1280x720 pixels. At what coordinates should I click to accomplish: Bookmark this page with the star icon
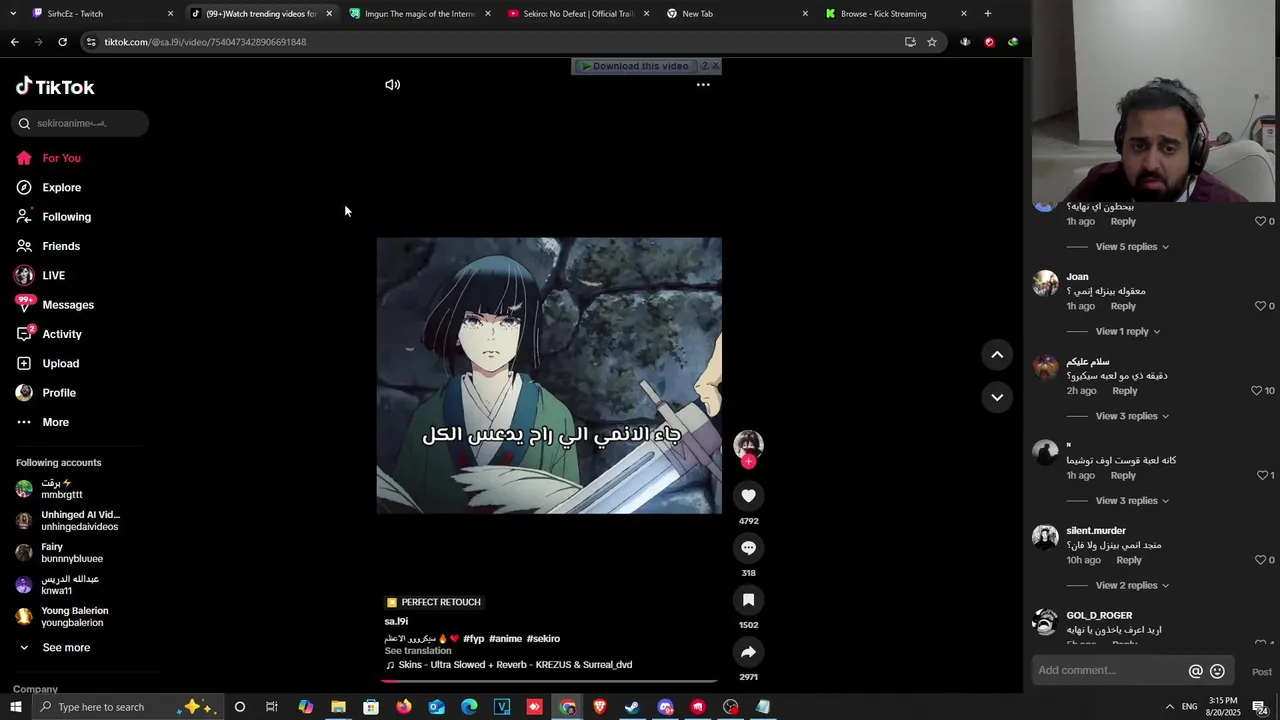932,42
